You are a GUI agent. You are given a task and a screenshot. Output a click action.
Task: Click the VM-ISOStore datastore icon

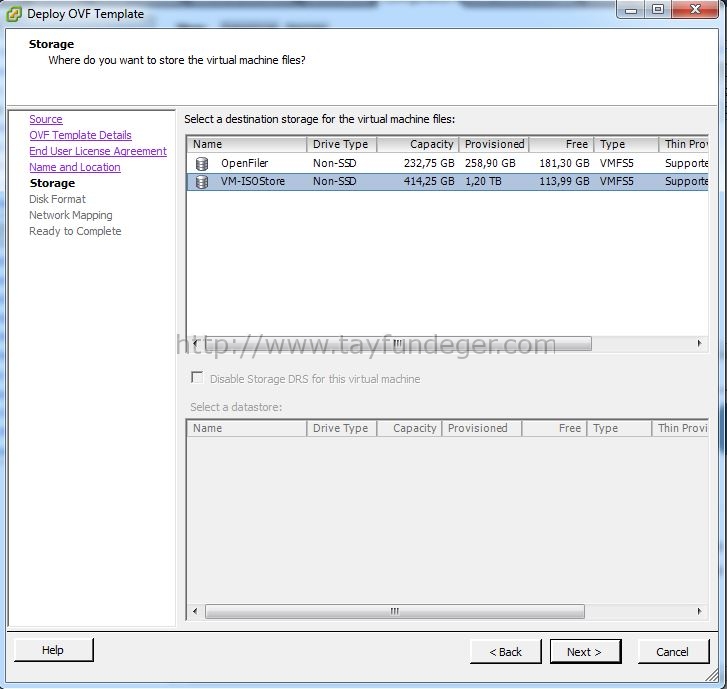(202, 182)
